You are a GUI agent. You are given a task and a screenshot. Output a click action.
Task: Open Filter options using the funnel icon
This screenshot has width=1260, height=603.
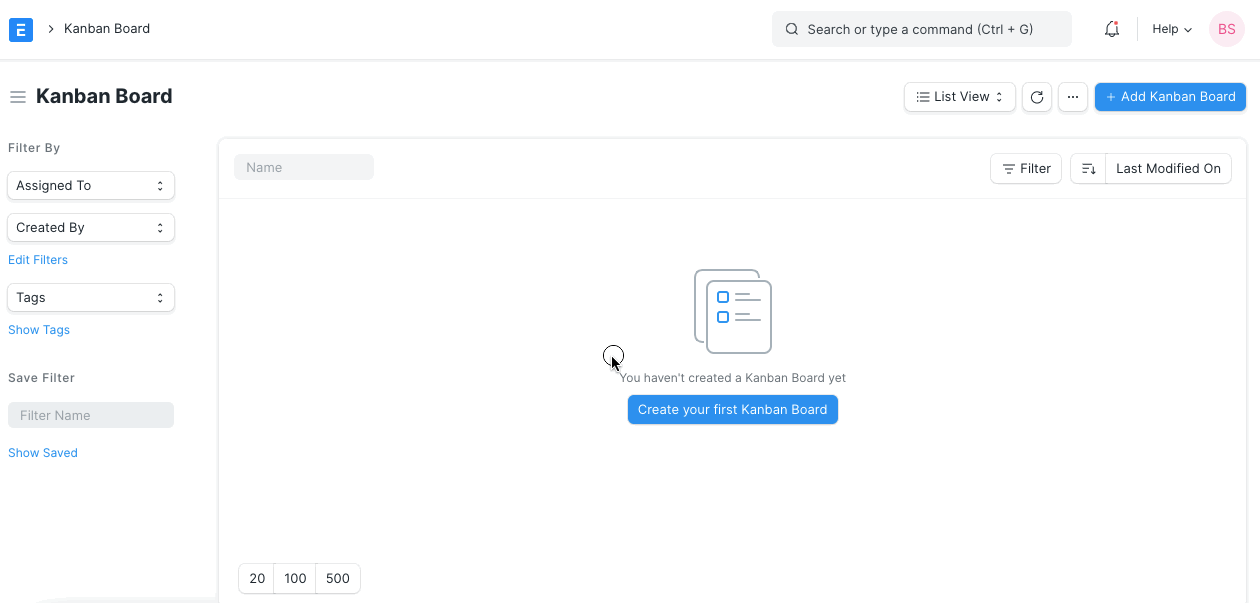(x=1025, y=168)
